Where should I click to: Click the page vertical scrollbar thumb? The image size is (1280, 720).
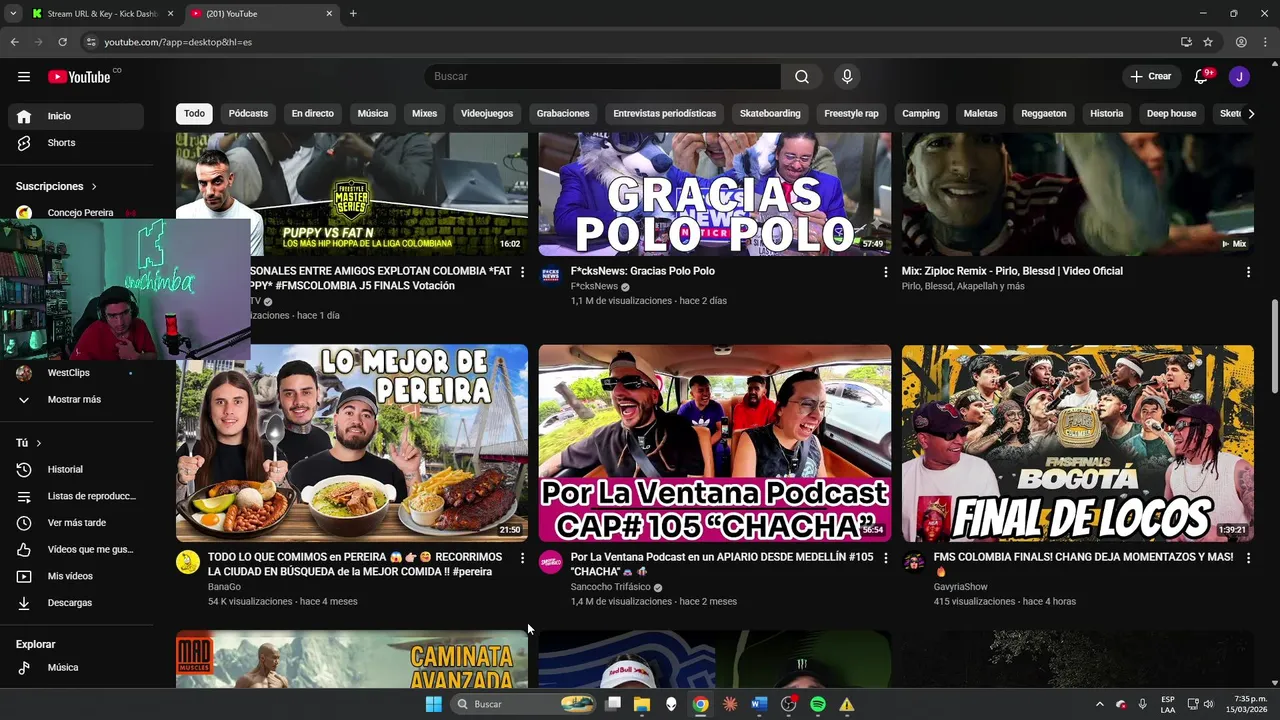(x=1274, y=346)
